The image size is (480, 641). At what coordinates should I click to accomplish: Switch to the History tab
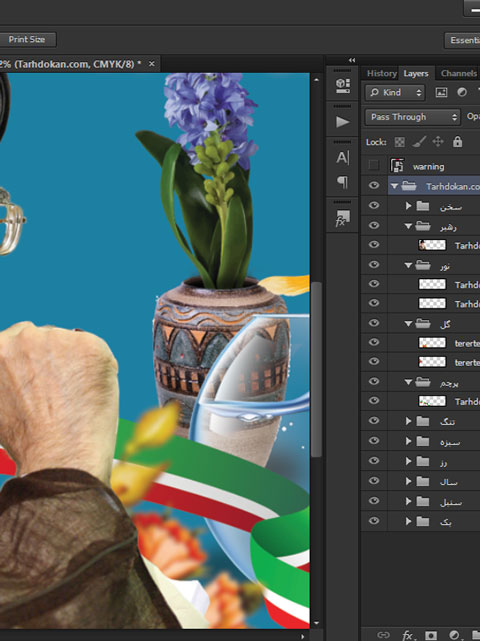pos(381,74)
